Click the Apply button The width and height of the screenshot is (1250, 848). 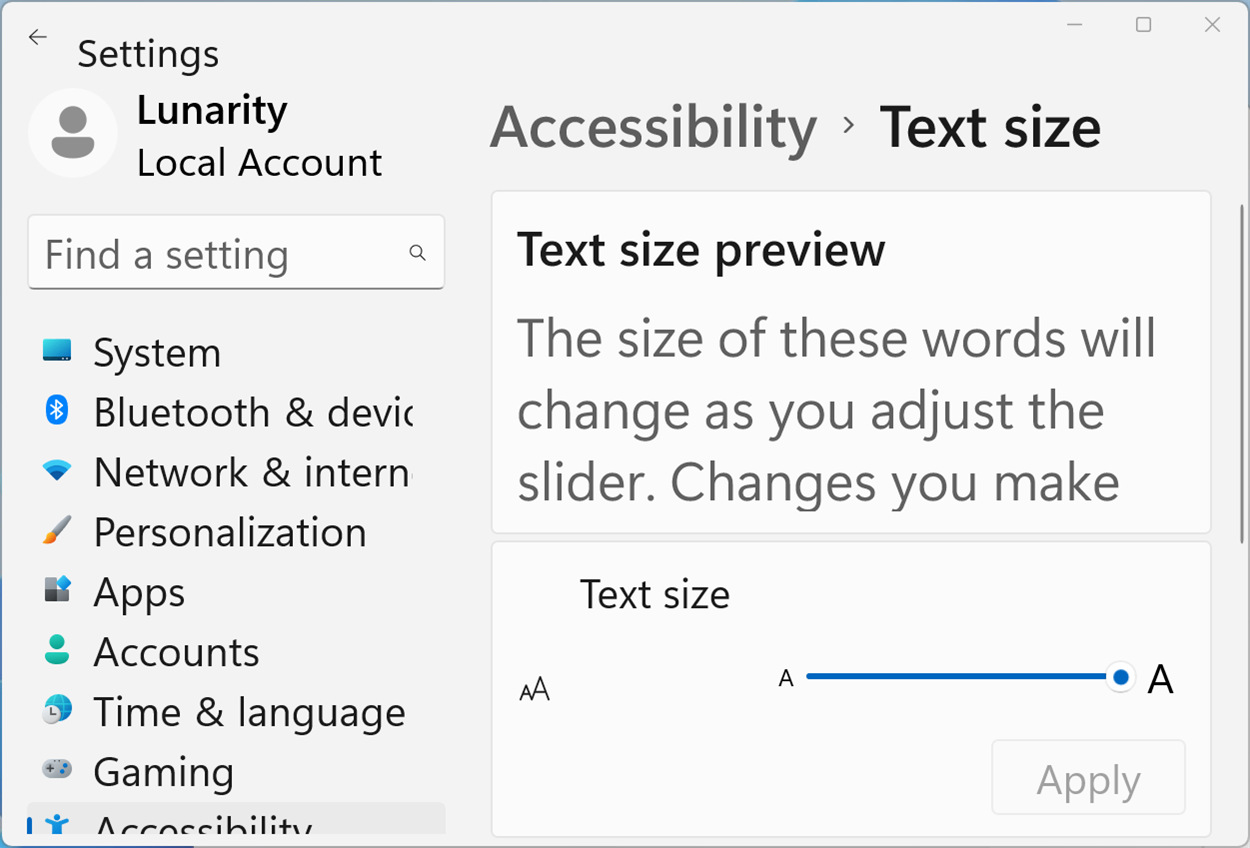tap(1088, 778)
